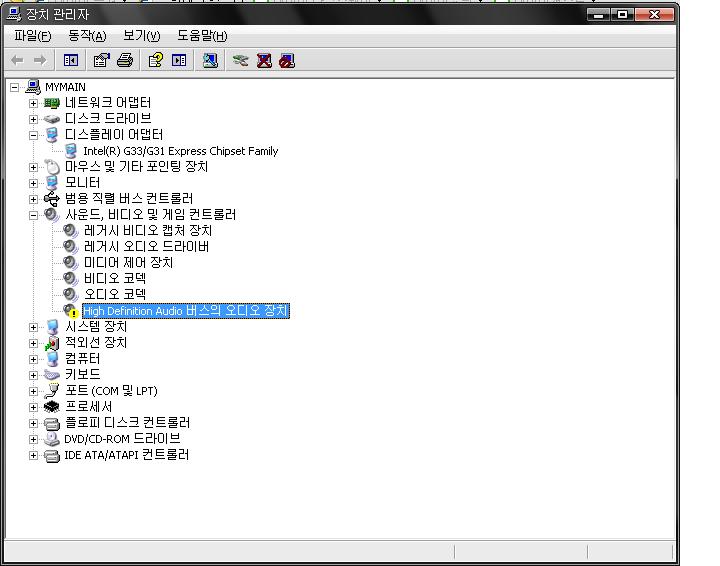This screenshot has height=566, width=720.
Task: Maximize the 장치 관리자 window
Action: [x=622, y=15]
